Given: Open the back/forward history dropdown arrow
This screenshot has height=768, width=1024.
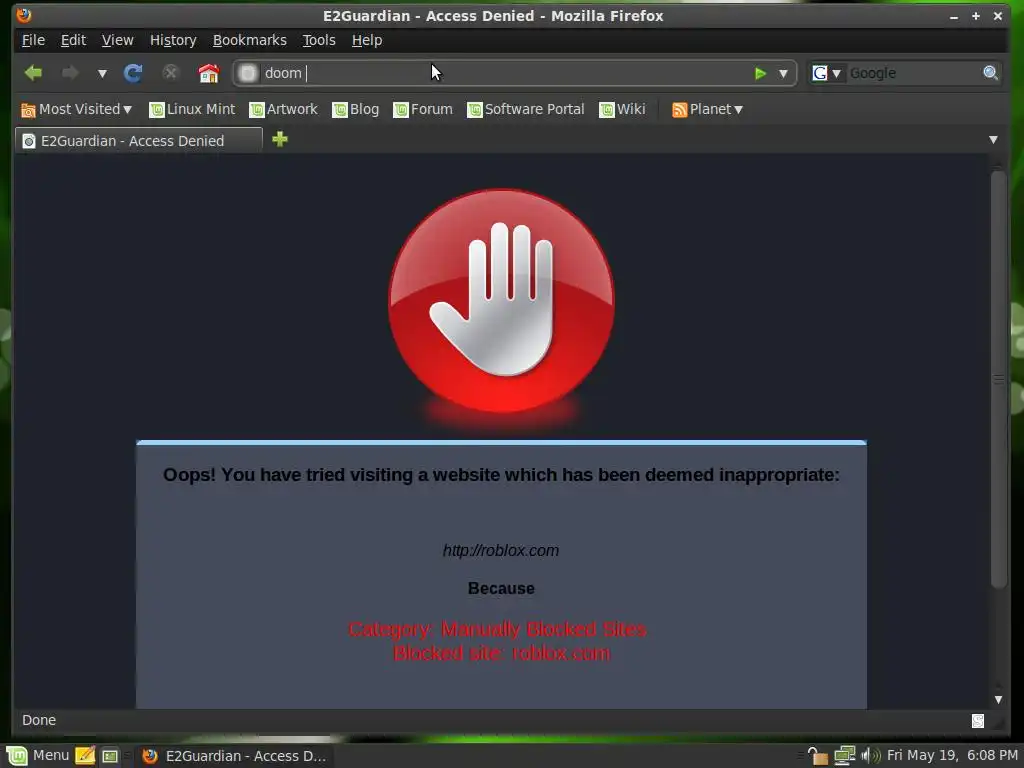Looking at the screenshot, I should [102, 74].
